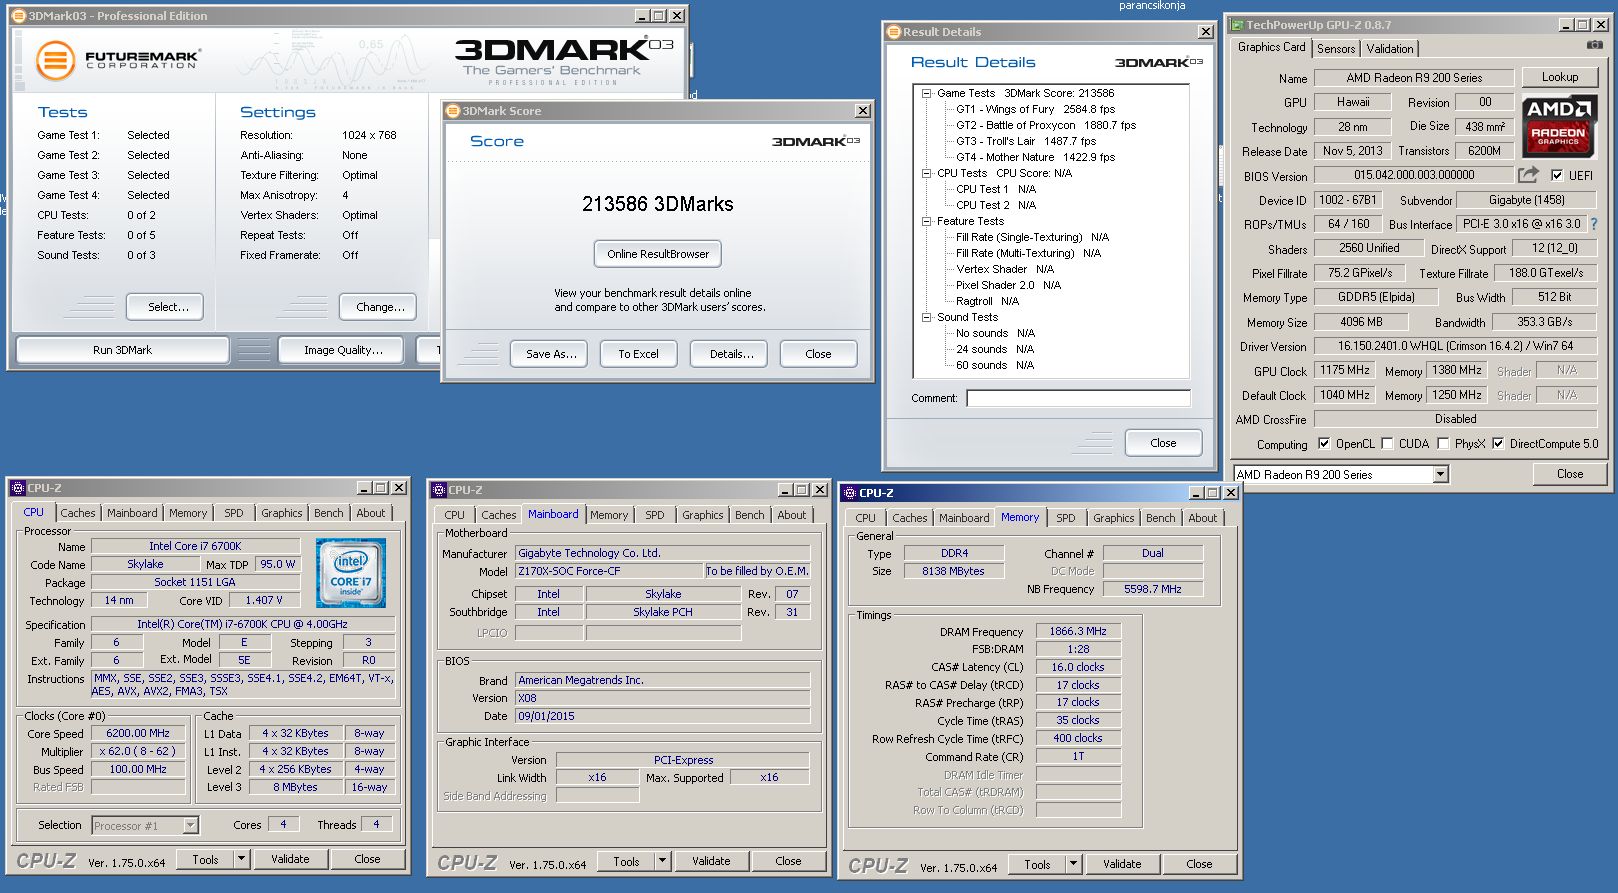Collapse the Sound Tests tree node
The width and height of the screenshot is (1618, 893).
coord(927,317)
